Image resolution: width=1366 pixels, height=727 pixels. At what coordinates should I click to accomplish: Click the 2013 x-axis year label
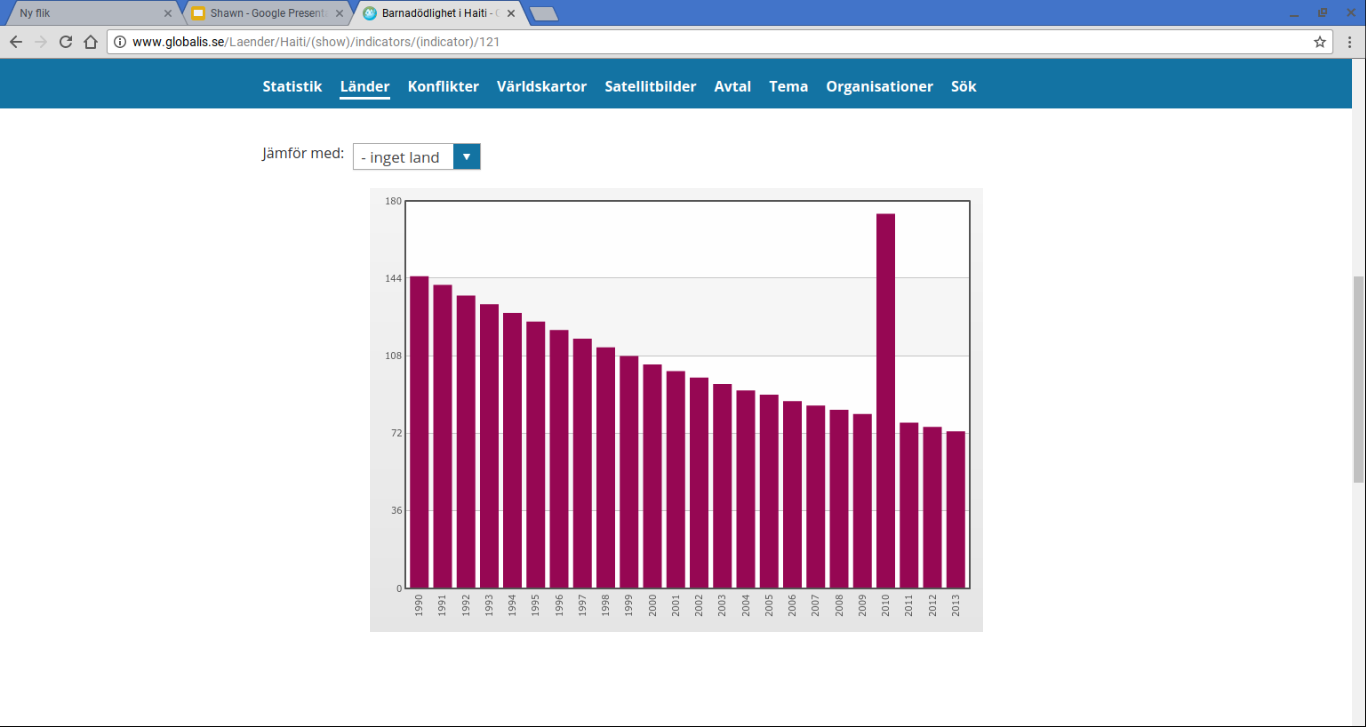(956, 606)
